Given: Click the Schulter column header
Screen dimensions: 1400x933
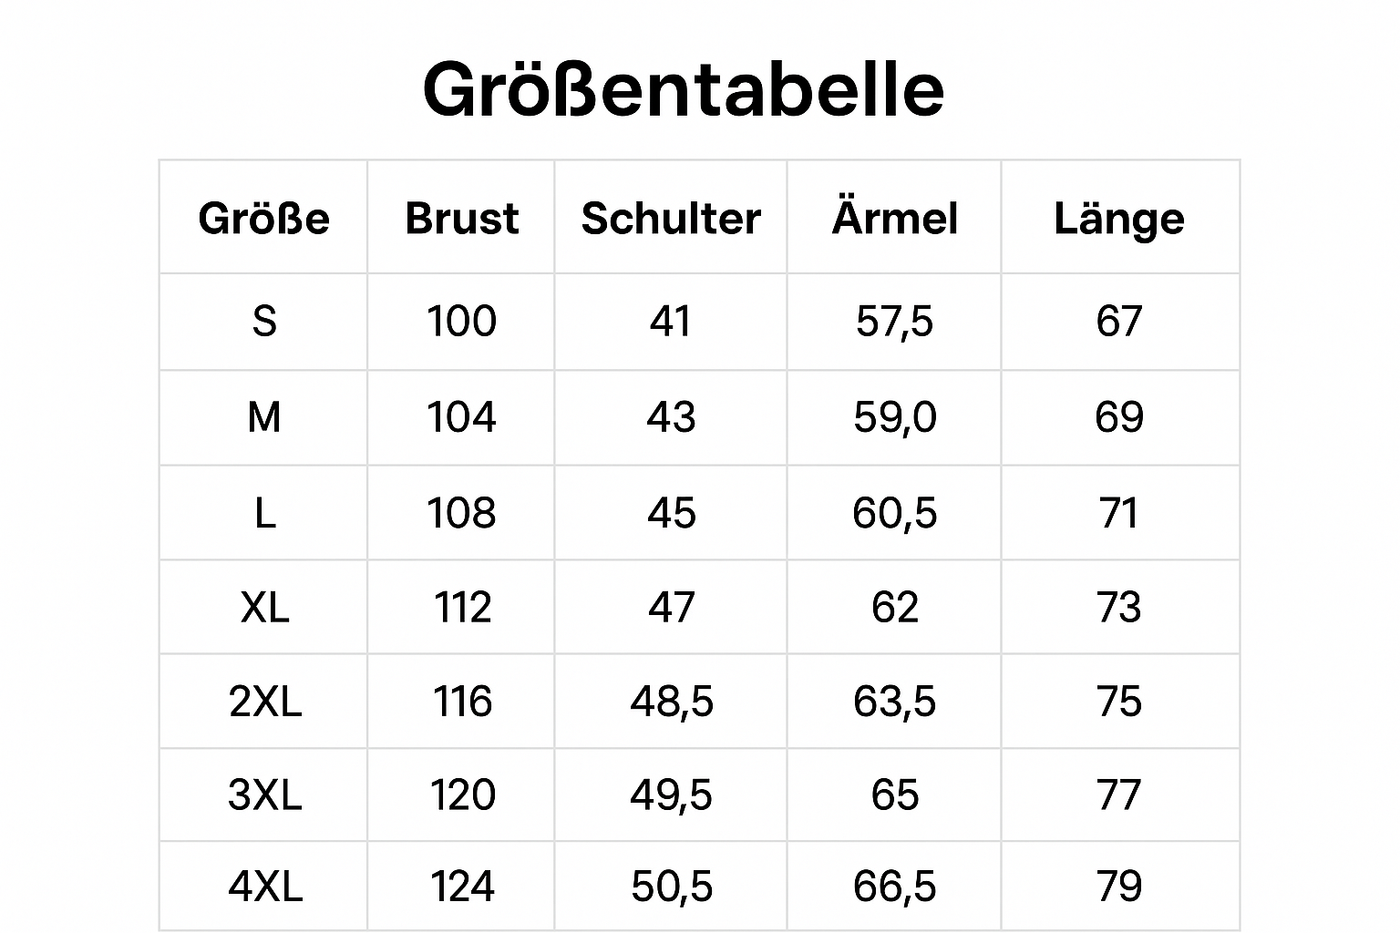Looking at the screenshot, I should [671, 218].
